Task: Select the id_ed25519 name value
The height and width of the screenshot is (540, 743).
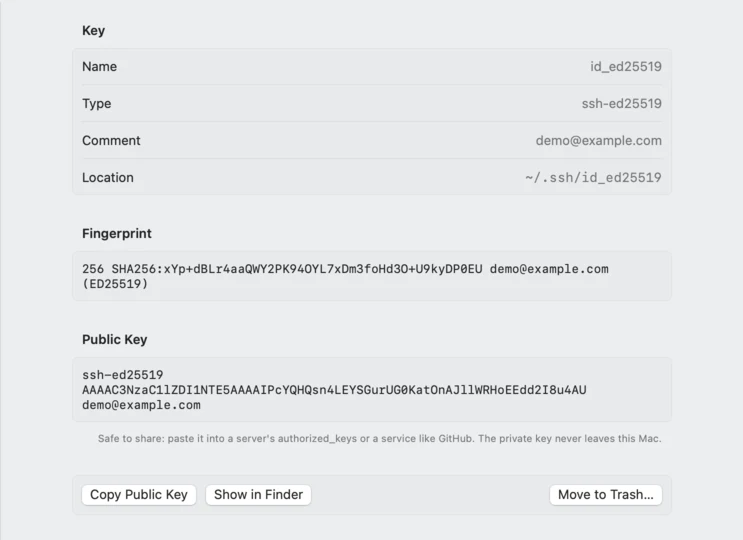Action: coord(625,66)
